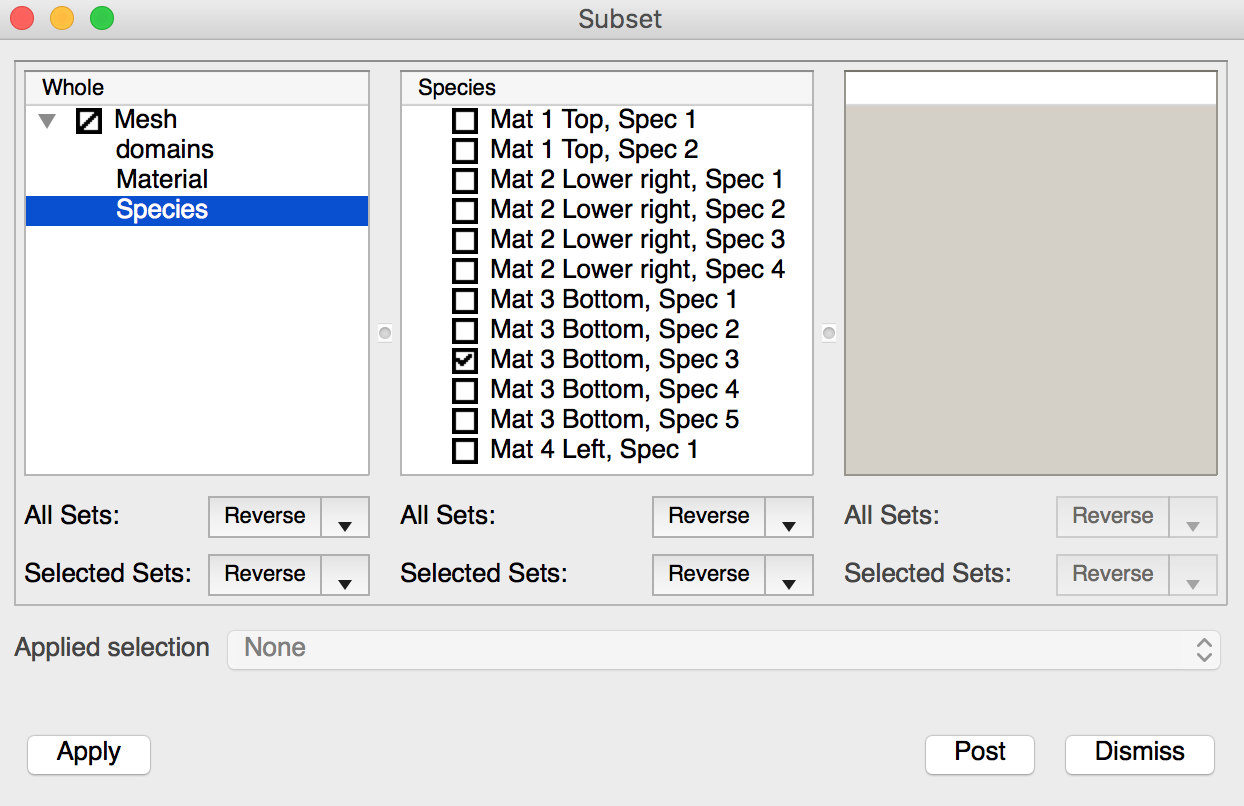Check Mat 1 Top, Spec 1 checkbox
The image size is (1244, 806).
[x=465, y=121]
